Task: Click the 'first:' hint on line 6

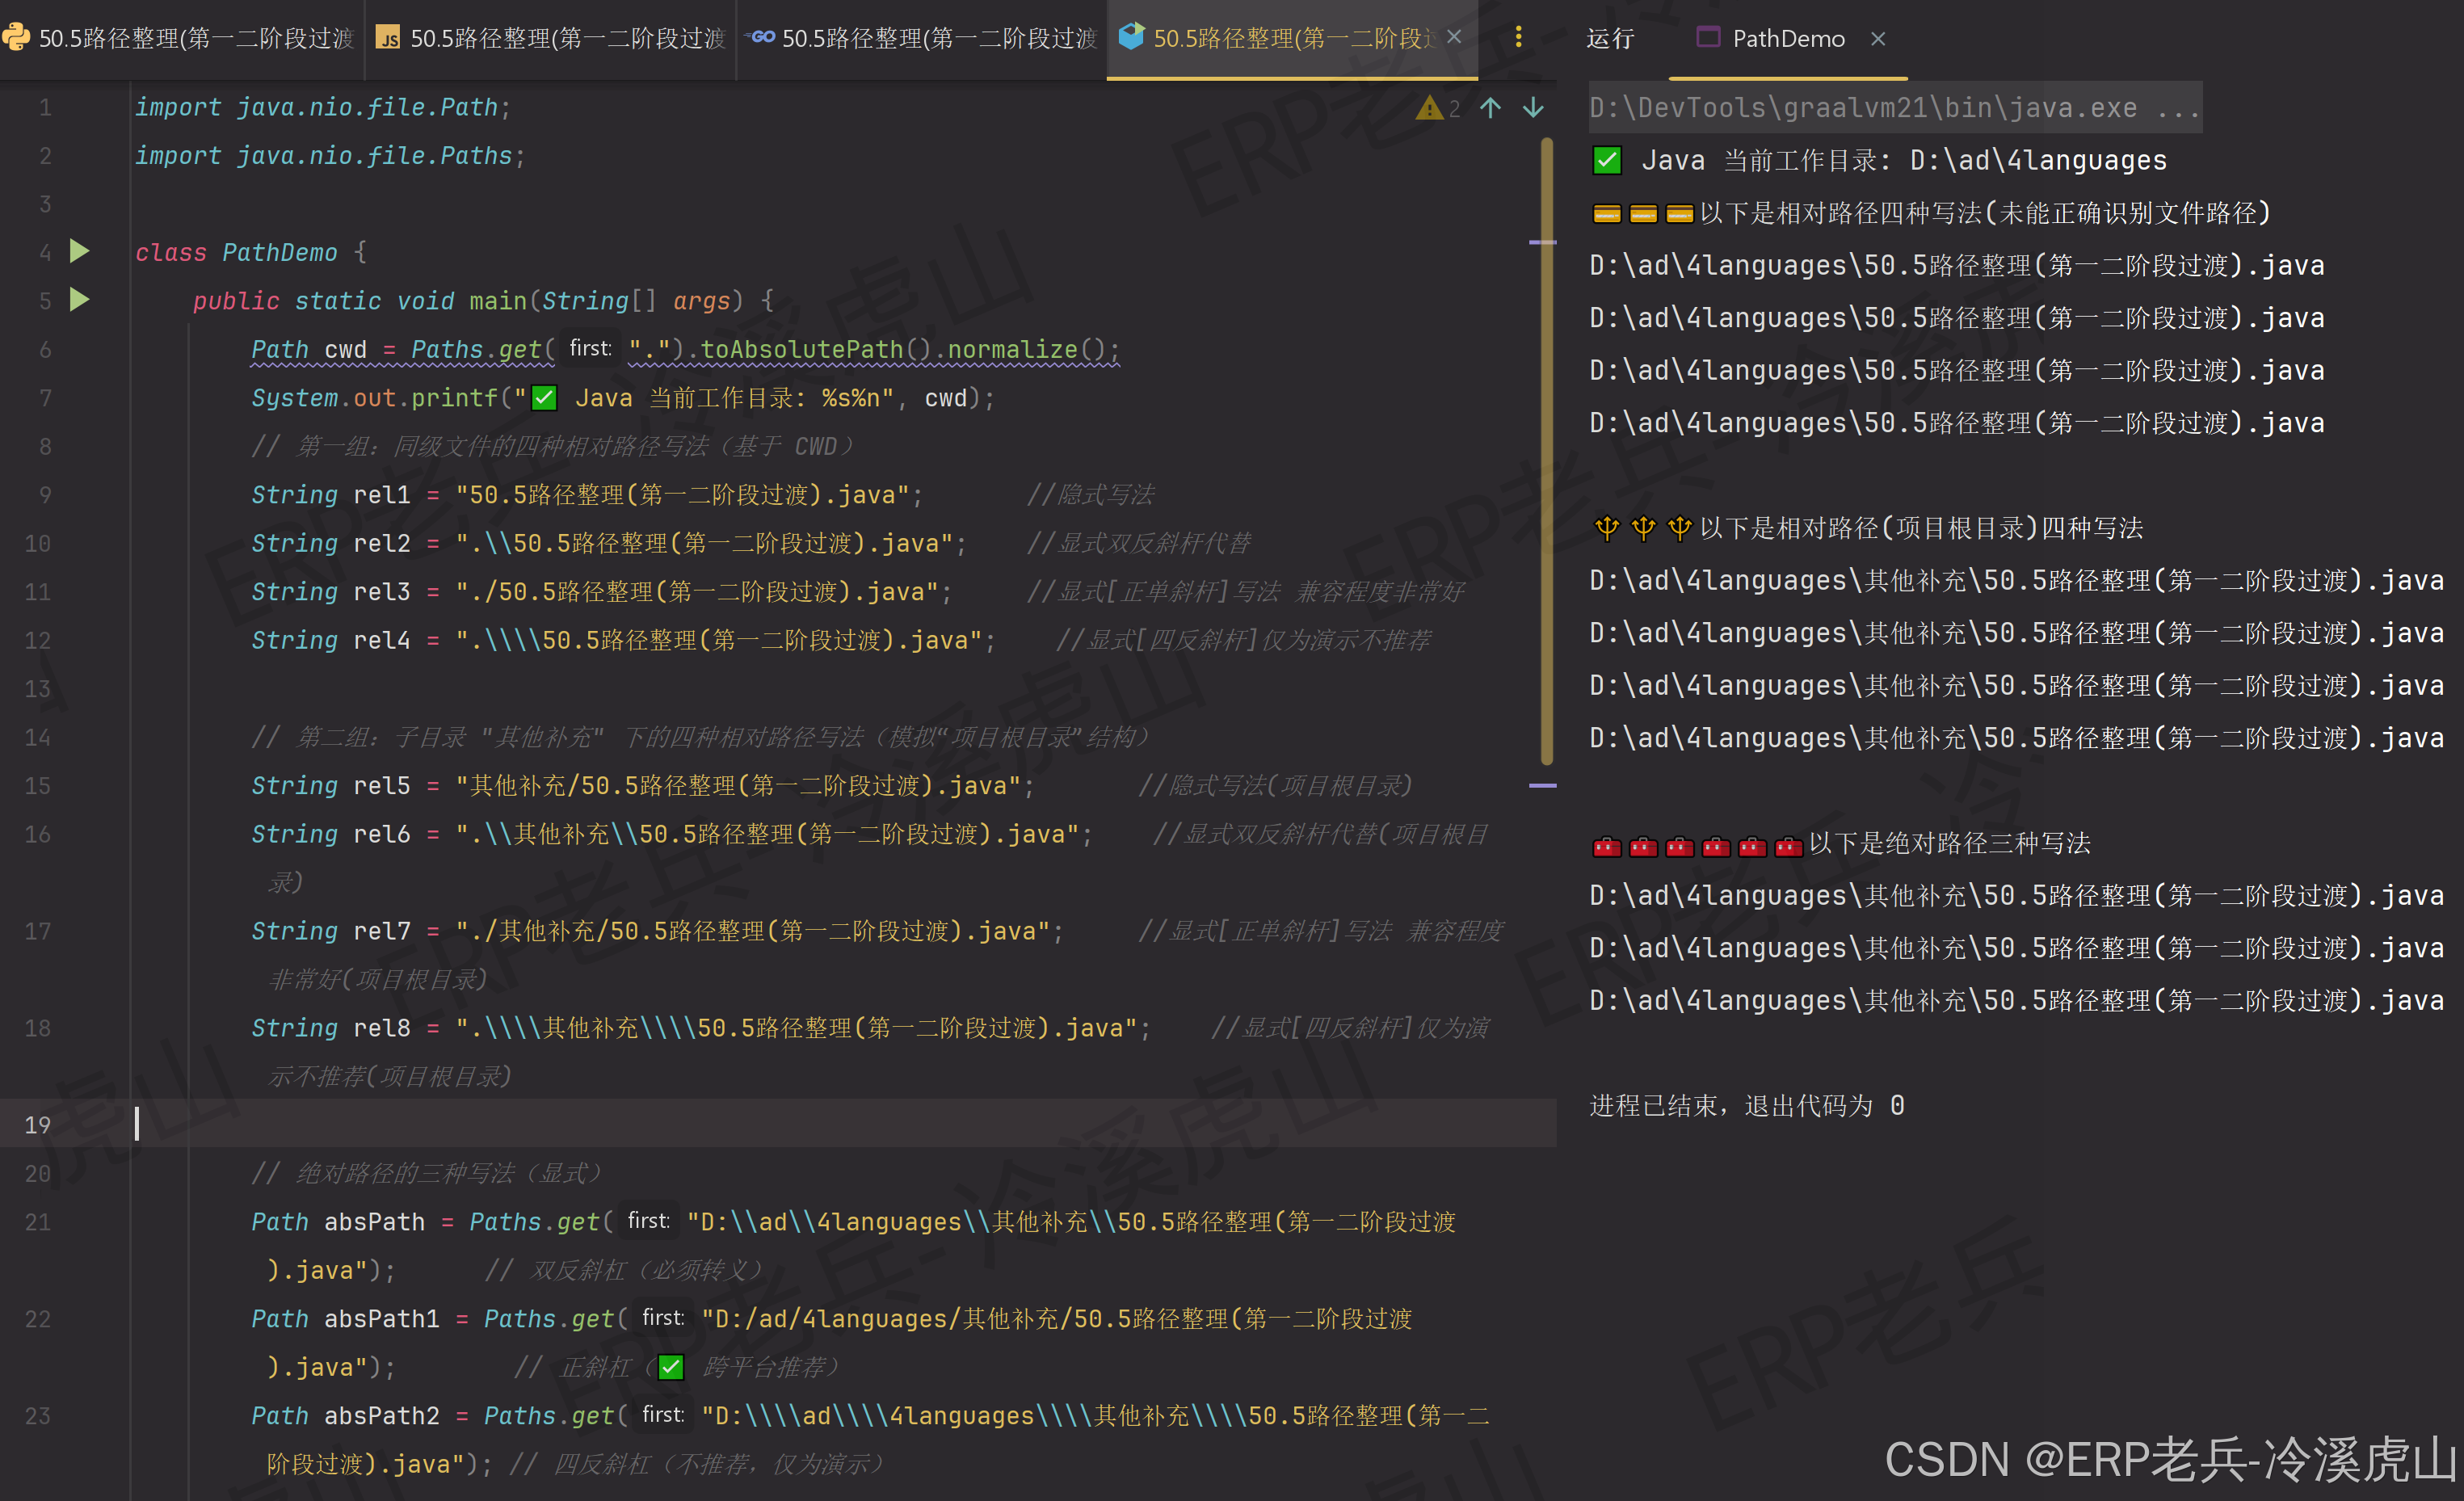Action: (590, 349)
